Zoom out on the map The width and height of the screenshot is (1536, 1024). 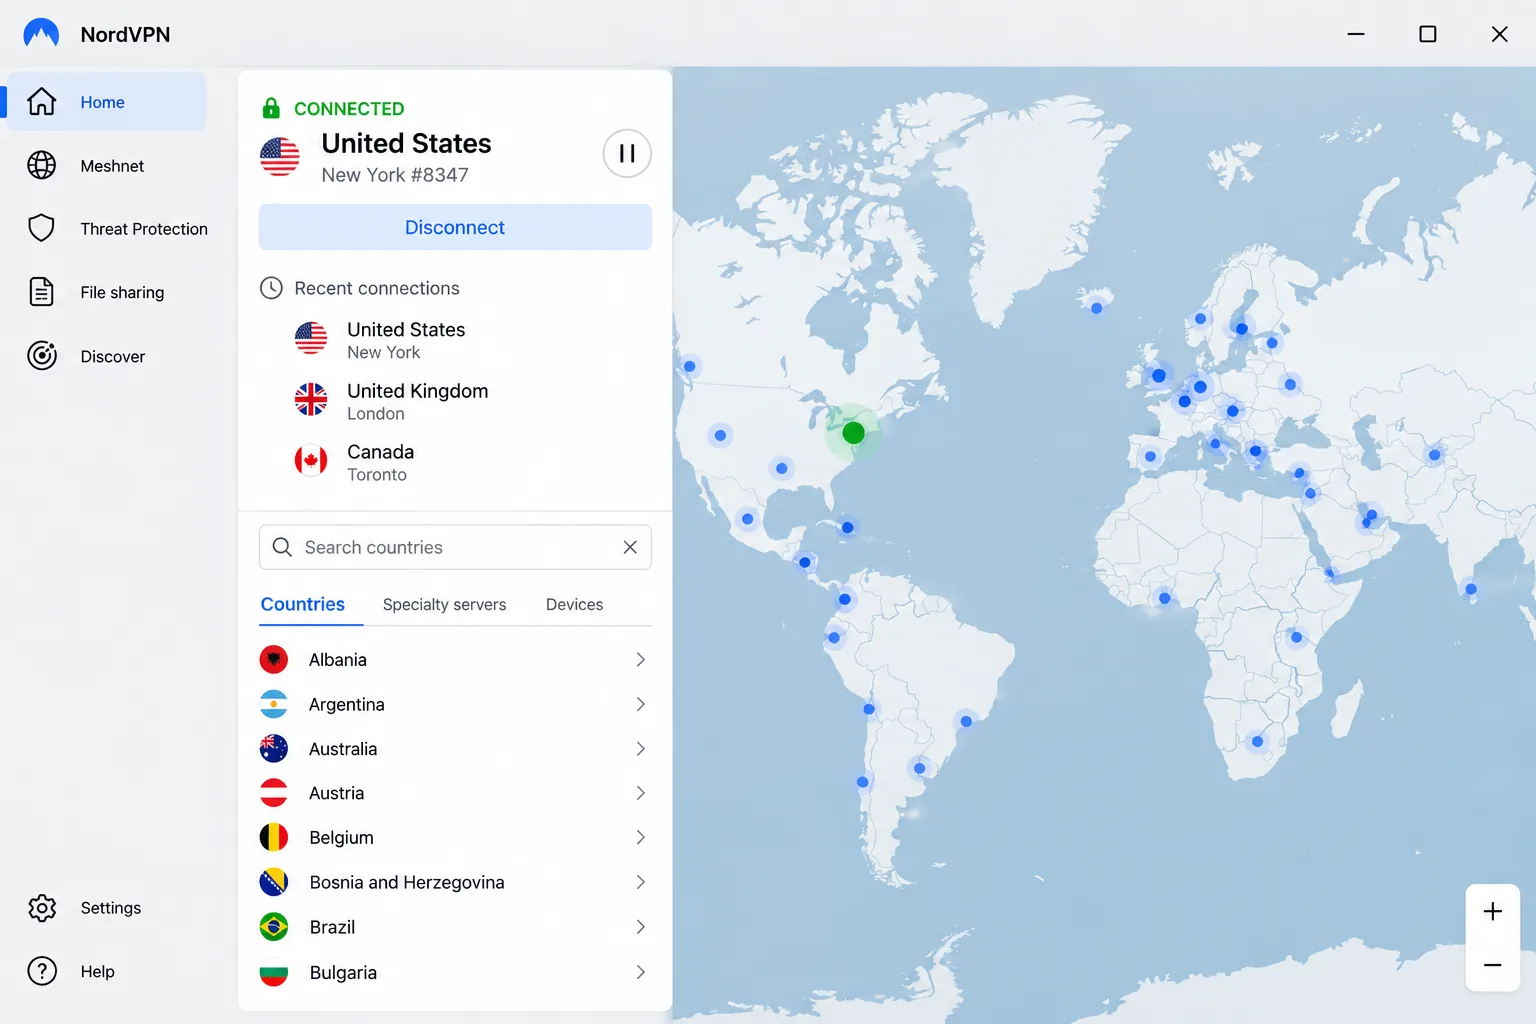coord(1493,965)
